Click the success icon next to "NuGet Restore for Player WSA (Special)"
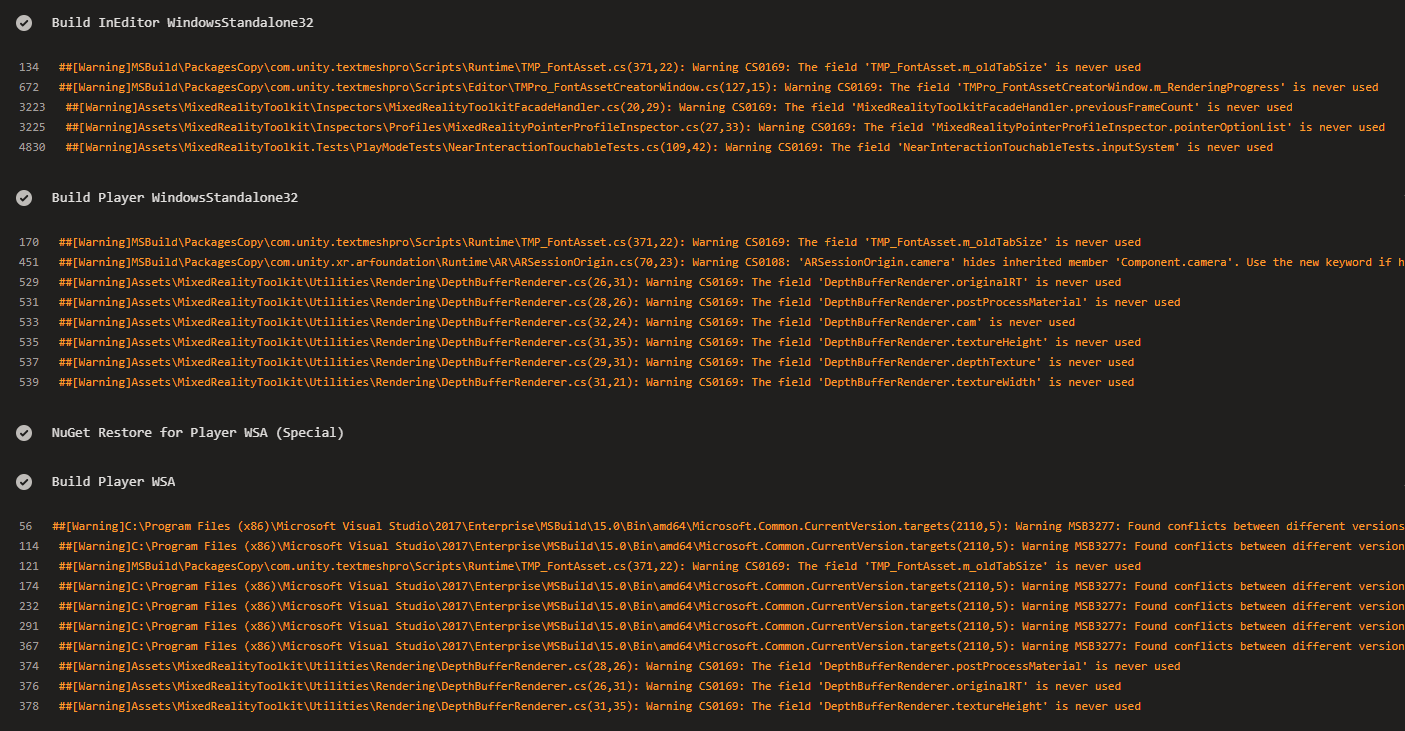The image size is (1405, 731). click(23, 432)
